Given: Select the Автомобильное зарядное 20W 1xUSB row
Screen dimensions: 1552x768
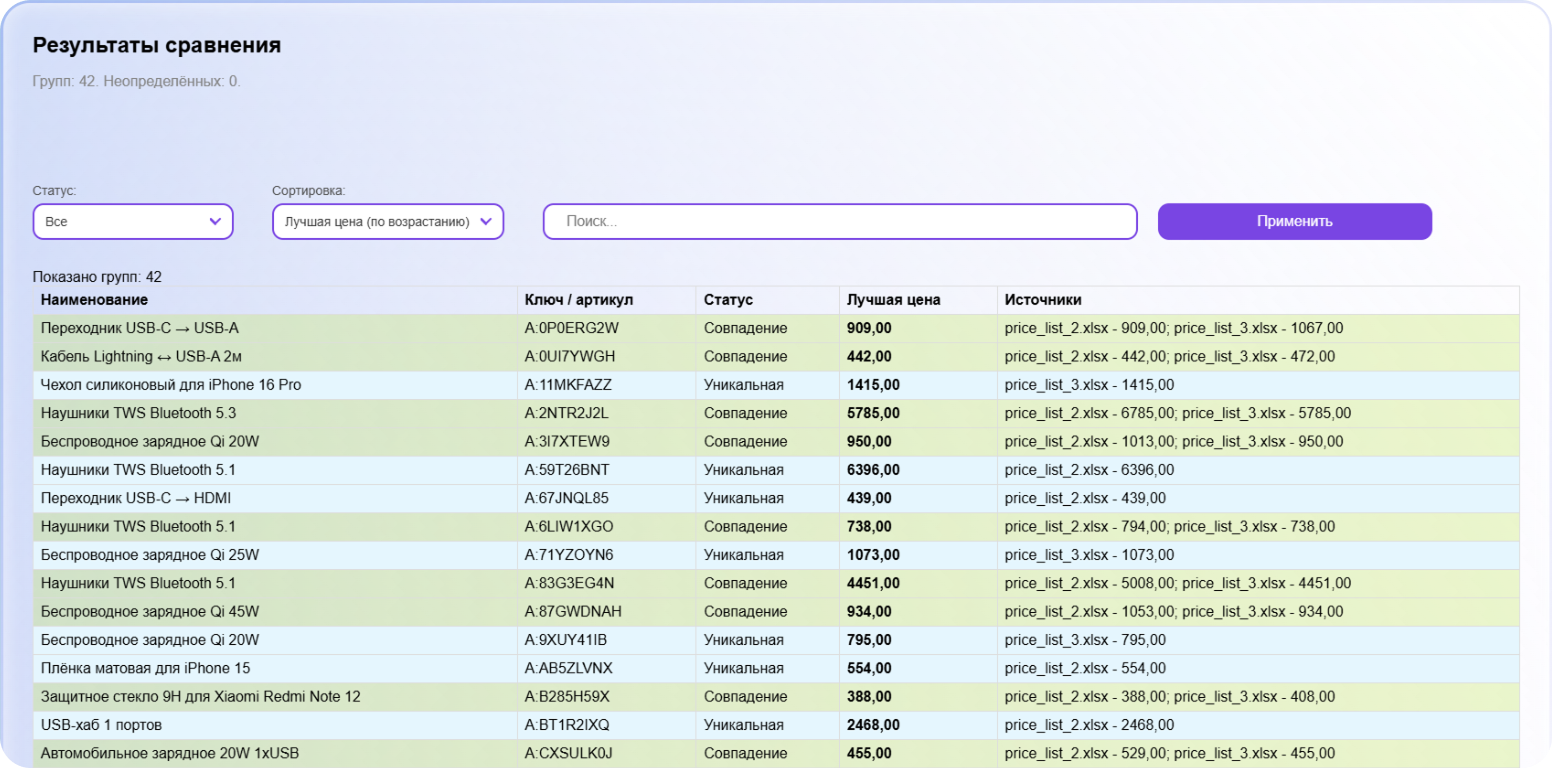Looking at the screenshot, I should pyautogui.click(x=170, y=753).
